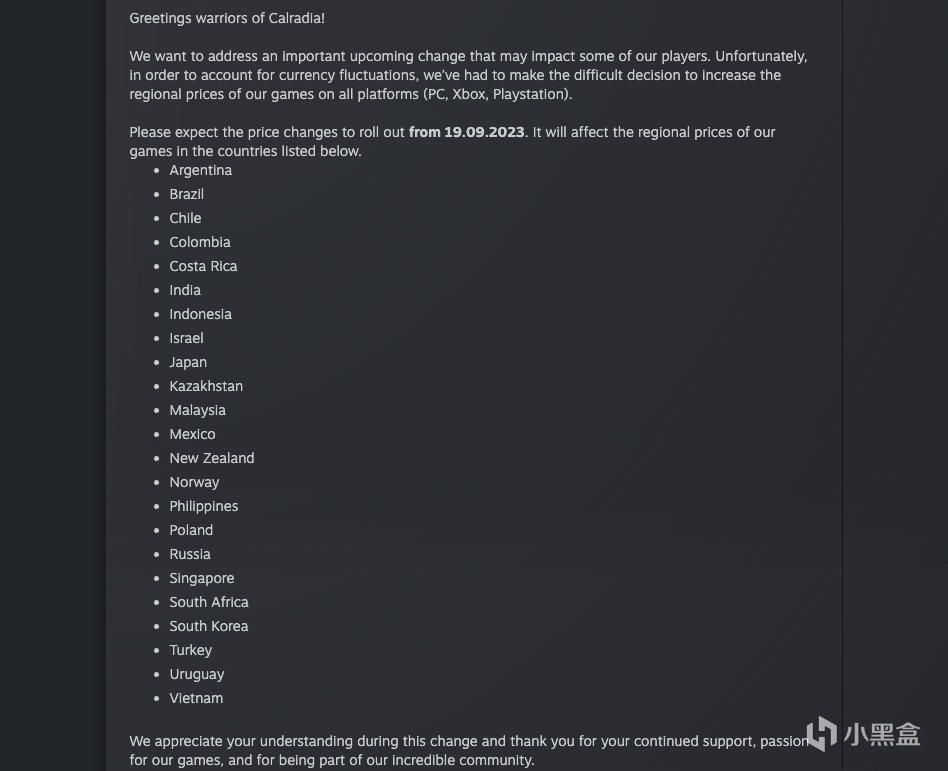Pick Japan from the list
Screen dimensions: 948x771
pos(188,362)
